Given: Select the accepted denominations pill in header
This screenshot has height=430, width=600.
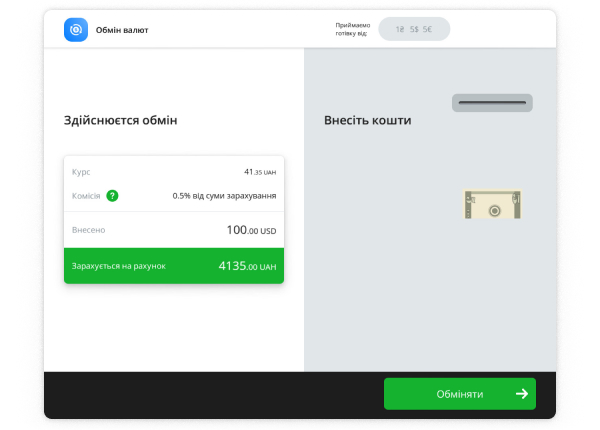Looking at the screenshot, I should (414, 30).
